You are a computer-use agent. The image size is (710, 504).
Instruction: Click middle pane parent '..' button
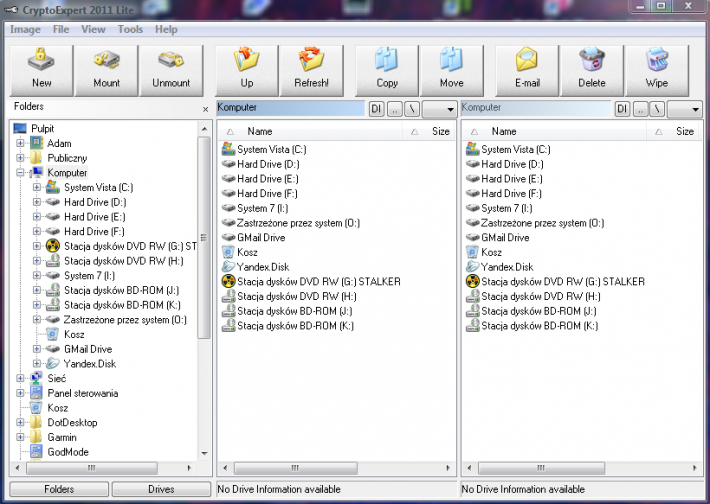point(395,109)
